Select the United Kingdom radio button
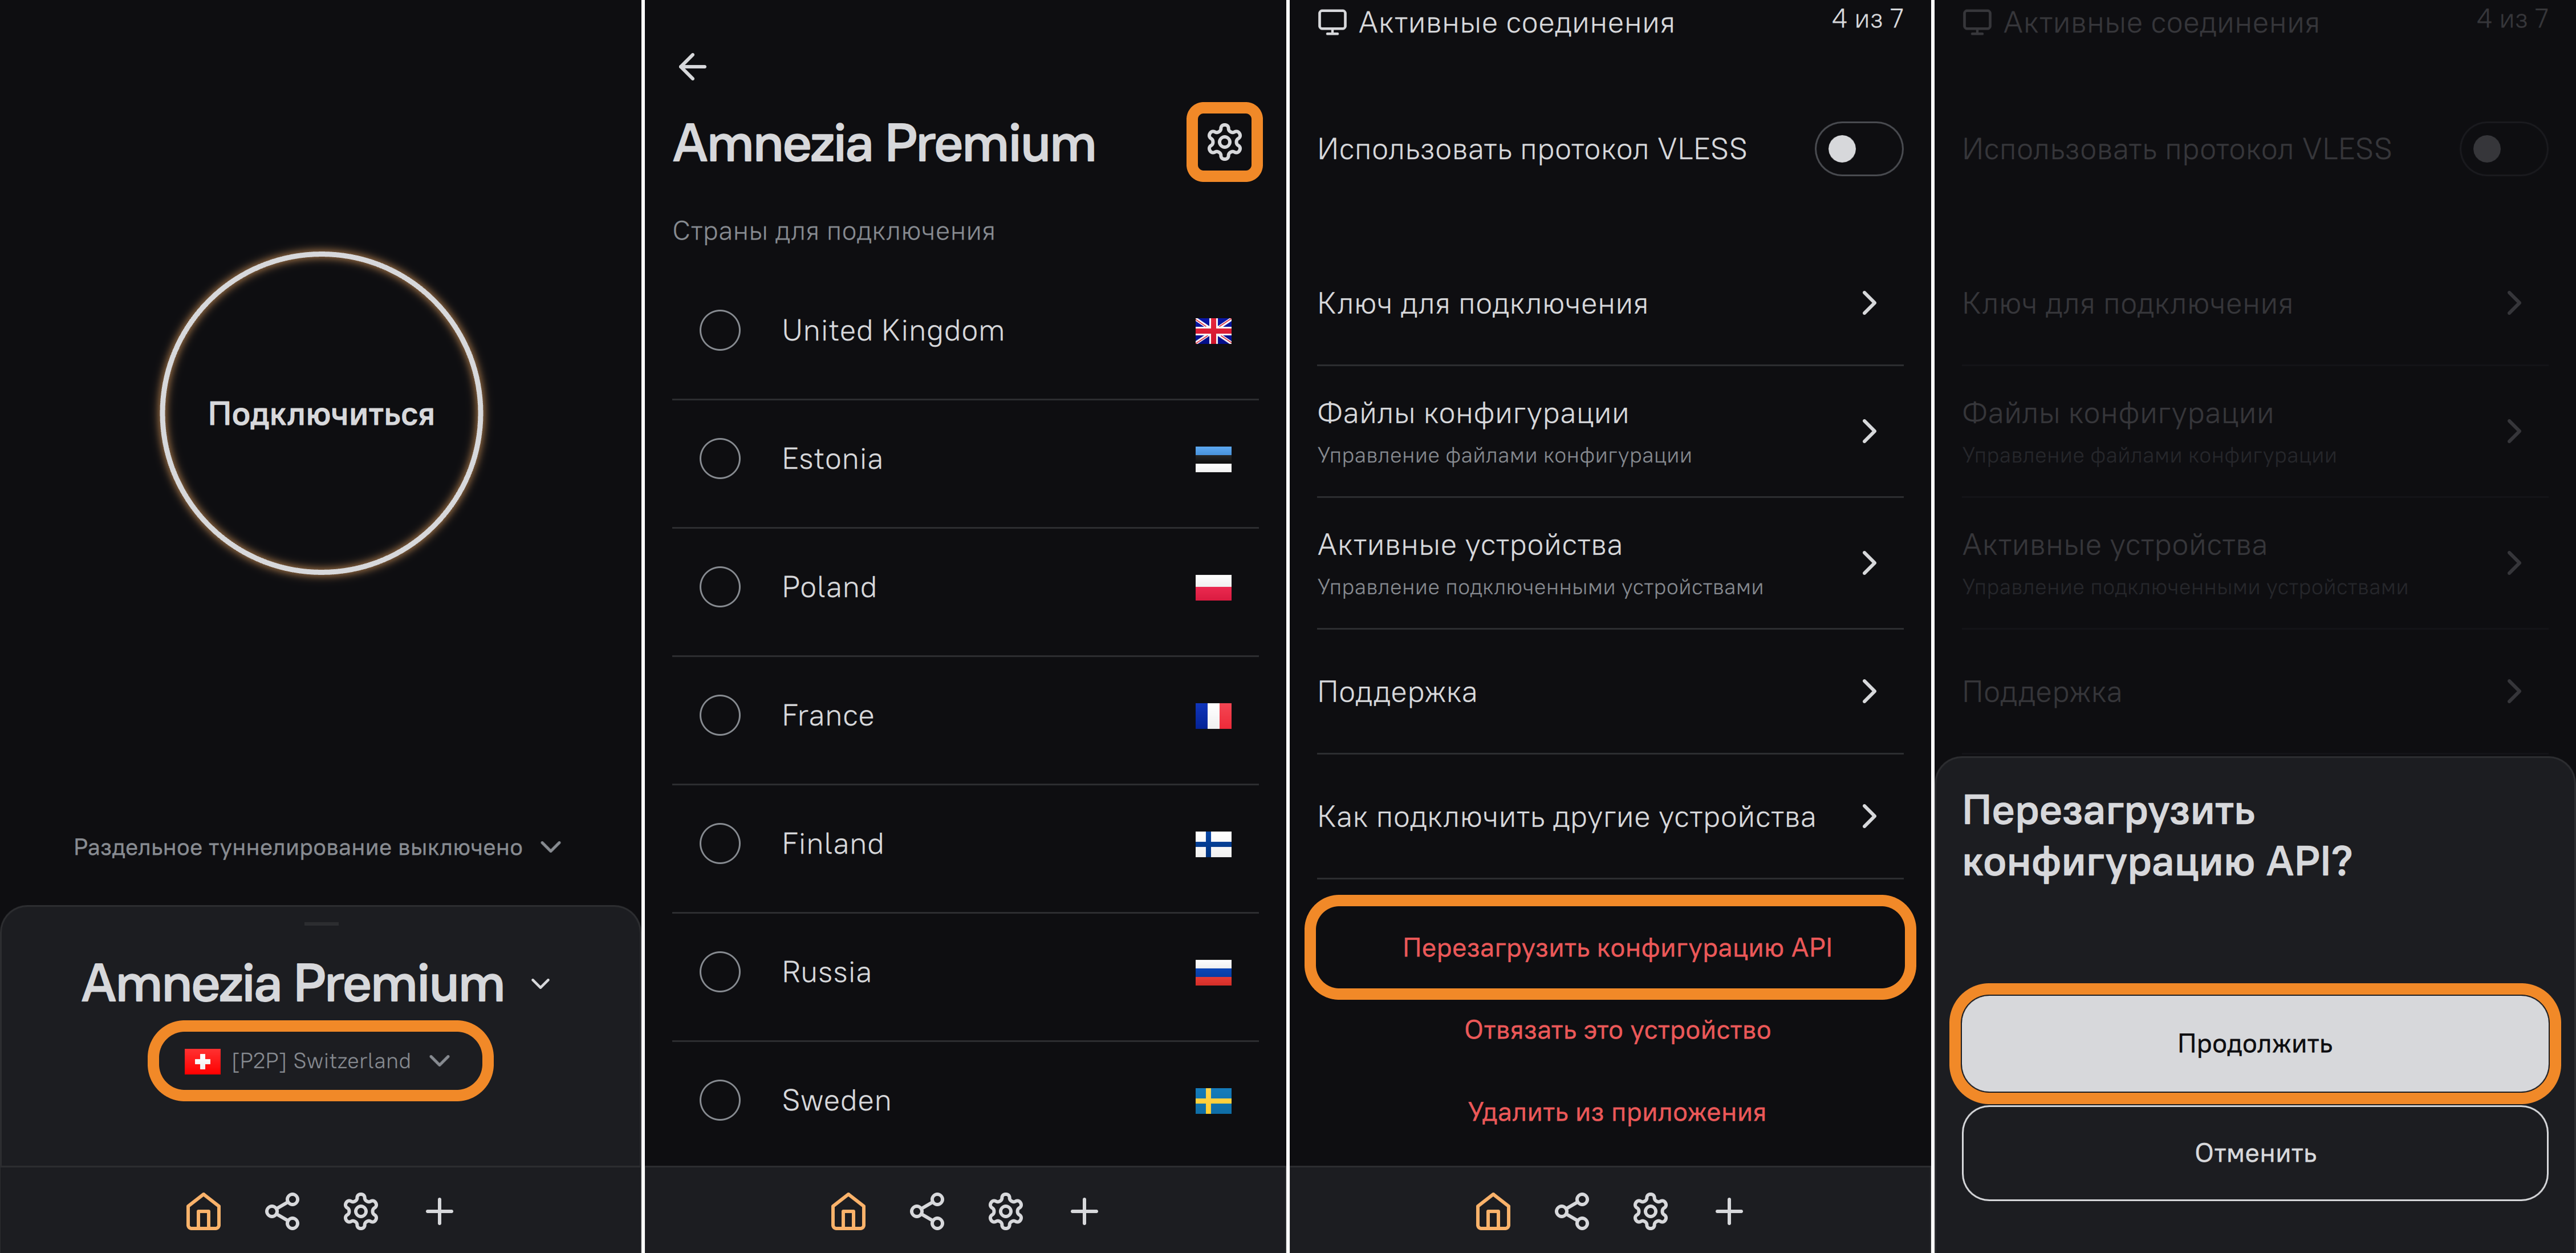This screenshot has height=1253, width=2576. click(720, 330)
